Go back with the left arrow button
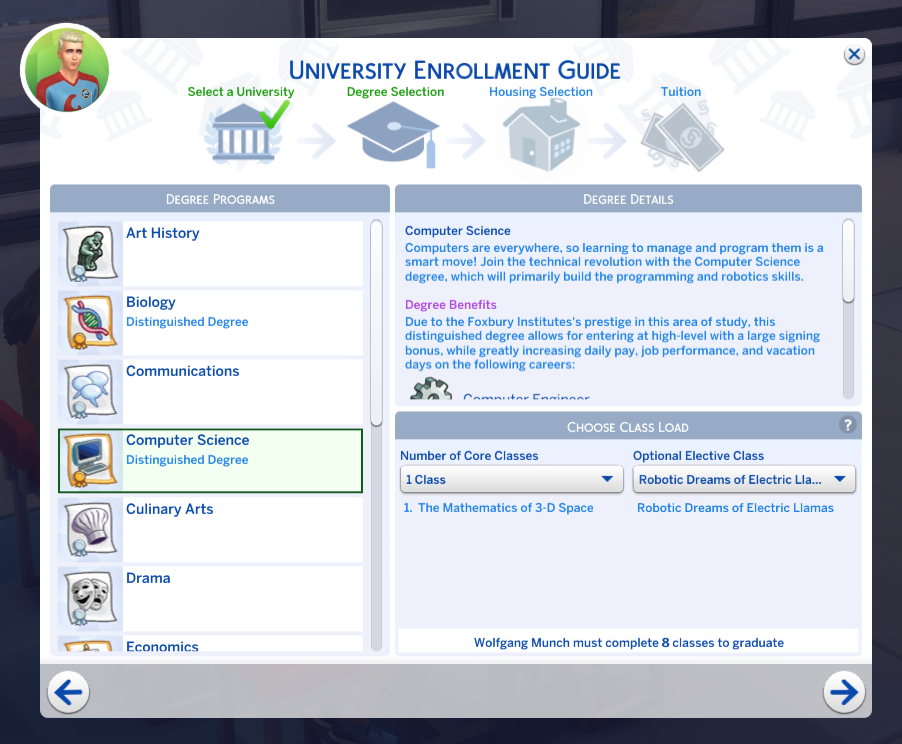The image size is (902, 744). [68, 692]
